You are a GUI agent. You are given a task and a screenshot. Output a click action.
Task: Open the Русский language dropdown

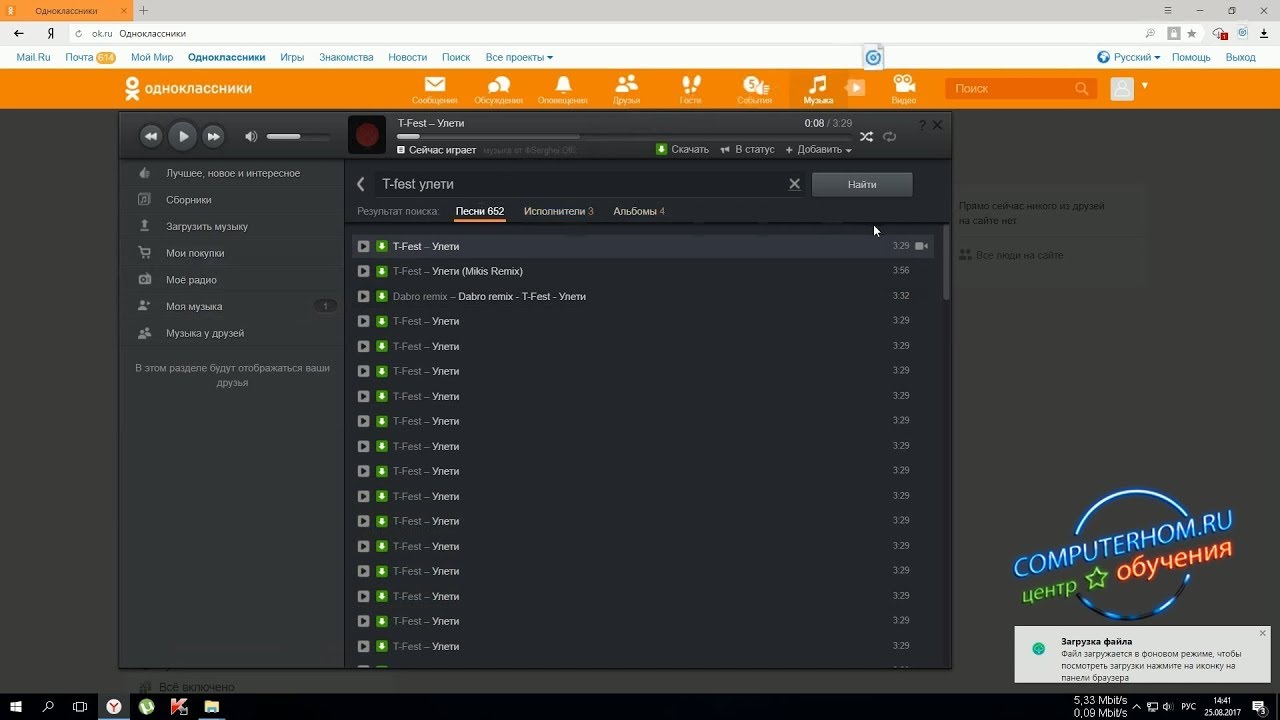pos(1129,58)
